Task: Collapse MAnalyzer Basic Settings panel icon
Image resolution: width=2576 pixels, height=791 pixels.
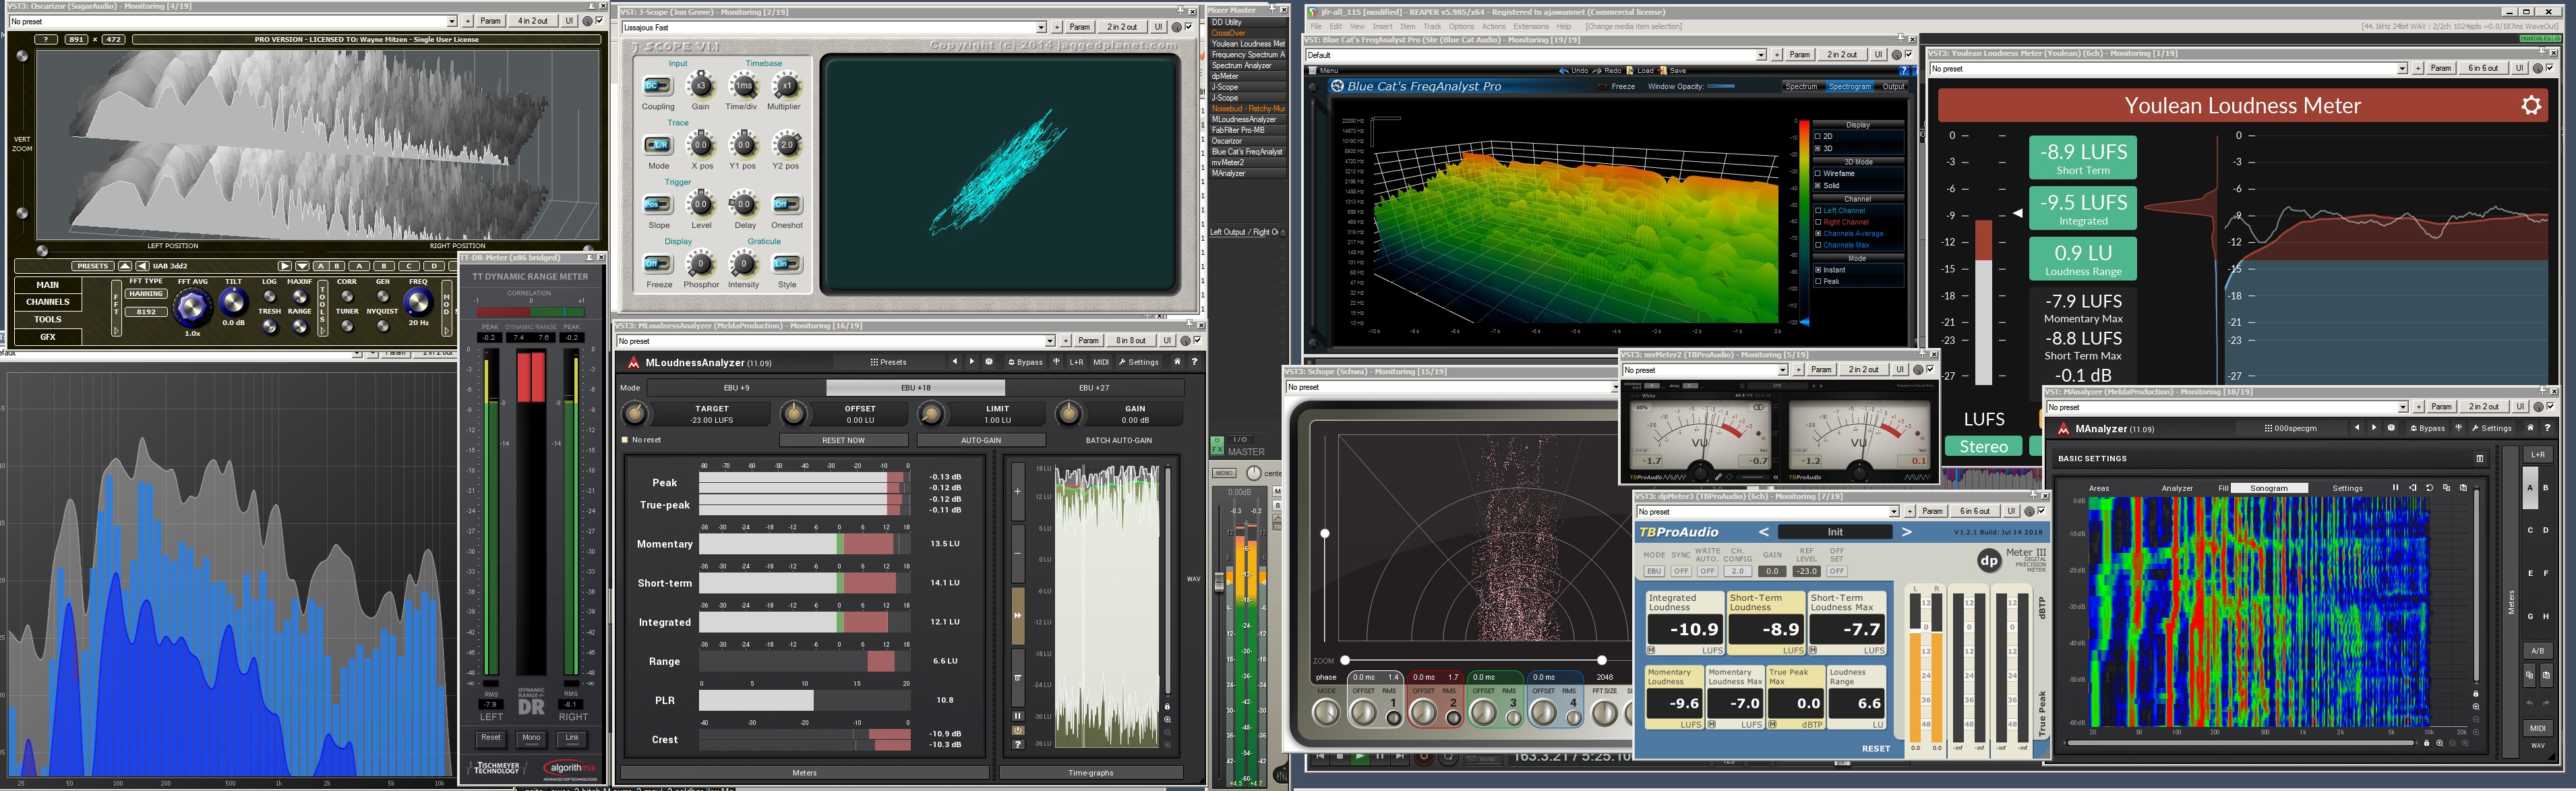Action: pos(2480,459)
